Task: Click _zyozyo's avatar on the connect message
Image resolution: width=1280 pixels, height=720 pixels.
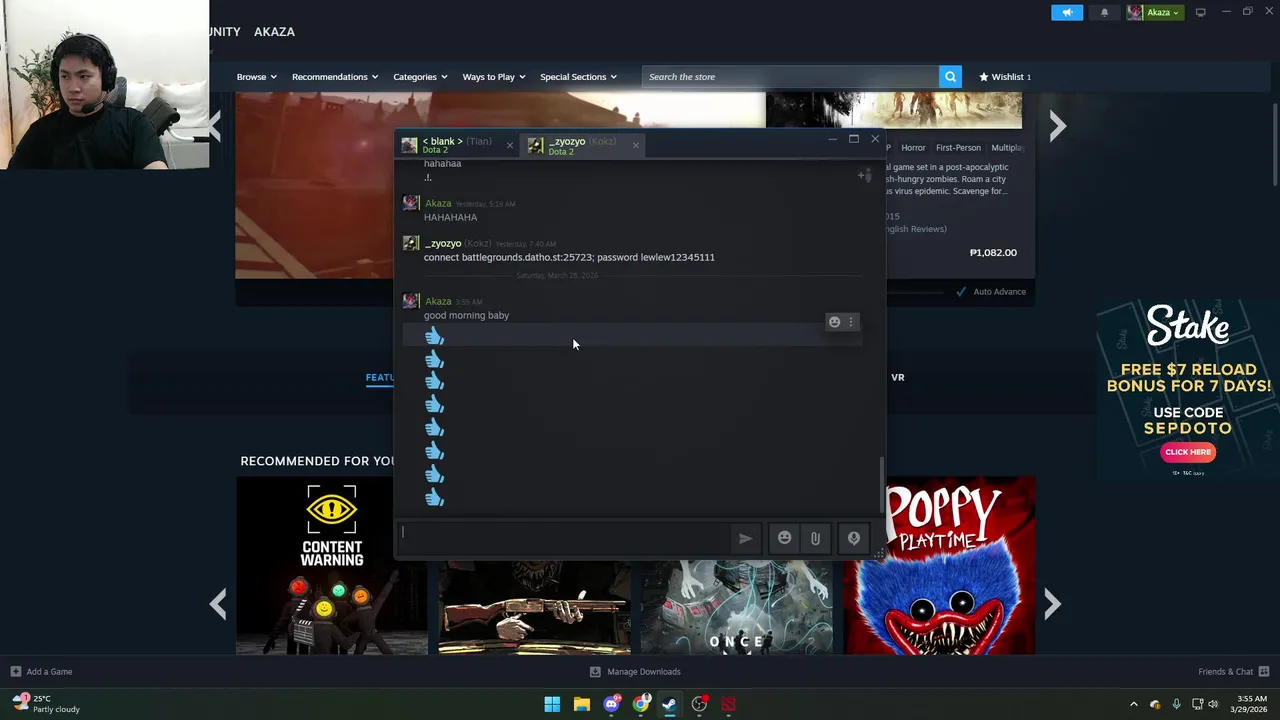Action: (x=410, y=243)
